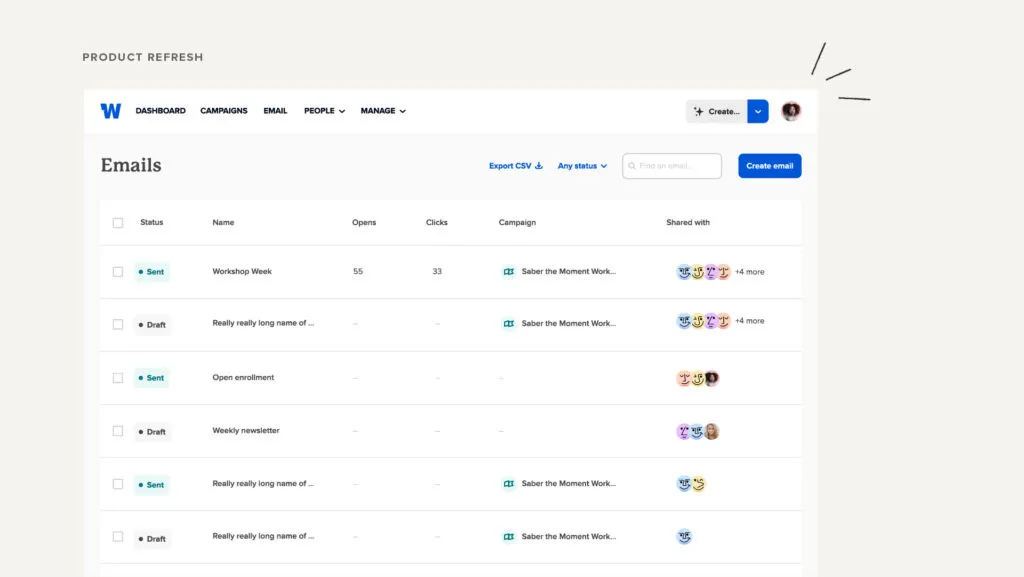Open the Any status filter
The height and width of the screenshot is (577, 1024).
click(582, 166)
